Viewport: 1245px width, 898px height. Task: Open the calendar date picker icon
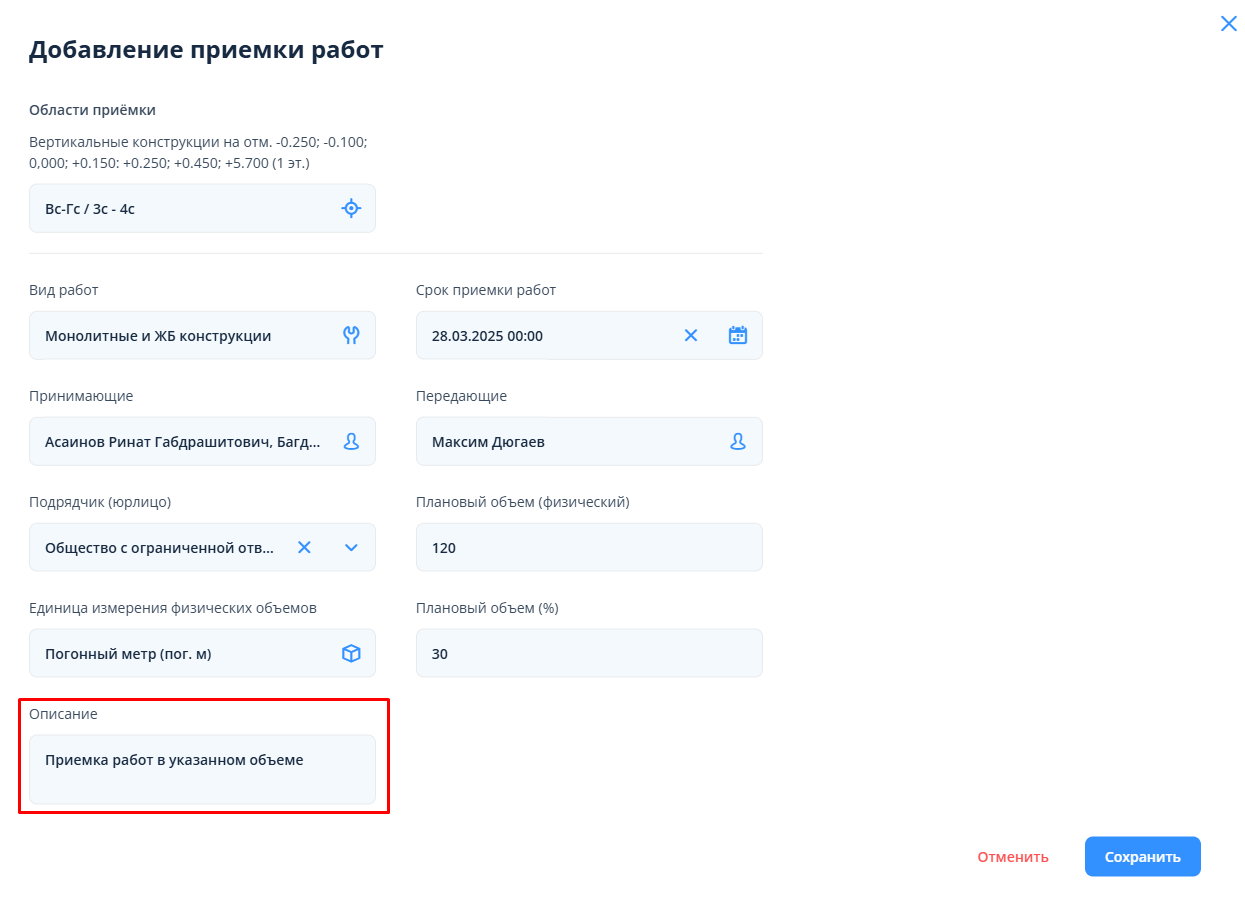[738, 335]
